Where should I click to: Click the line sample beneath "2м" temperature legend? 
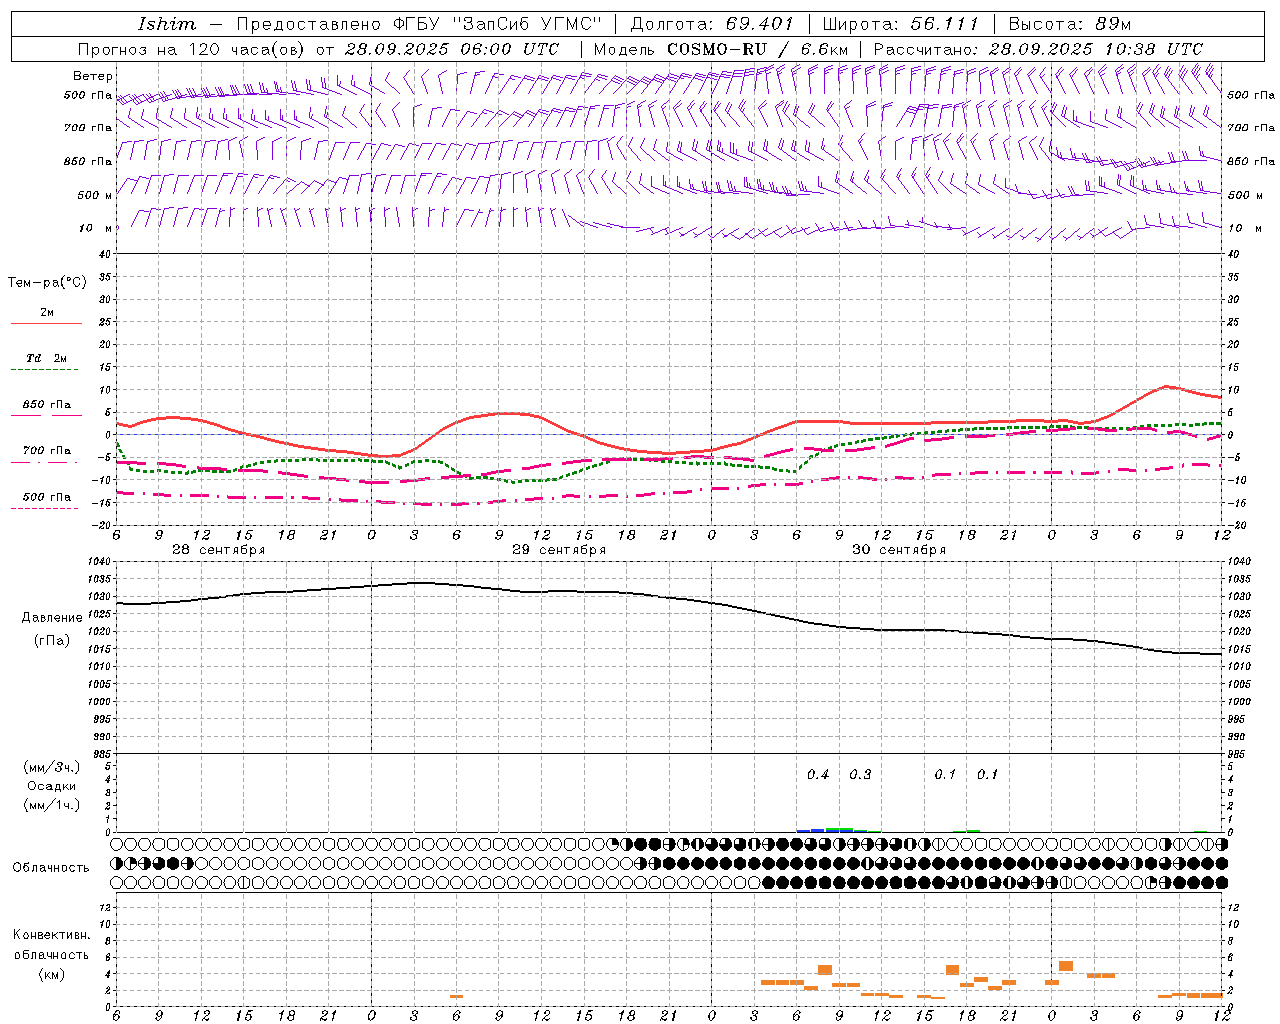click(46, 324)
